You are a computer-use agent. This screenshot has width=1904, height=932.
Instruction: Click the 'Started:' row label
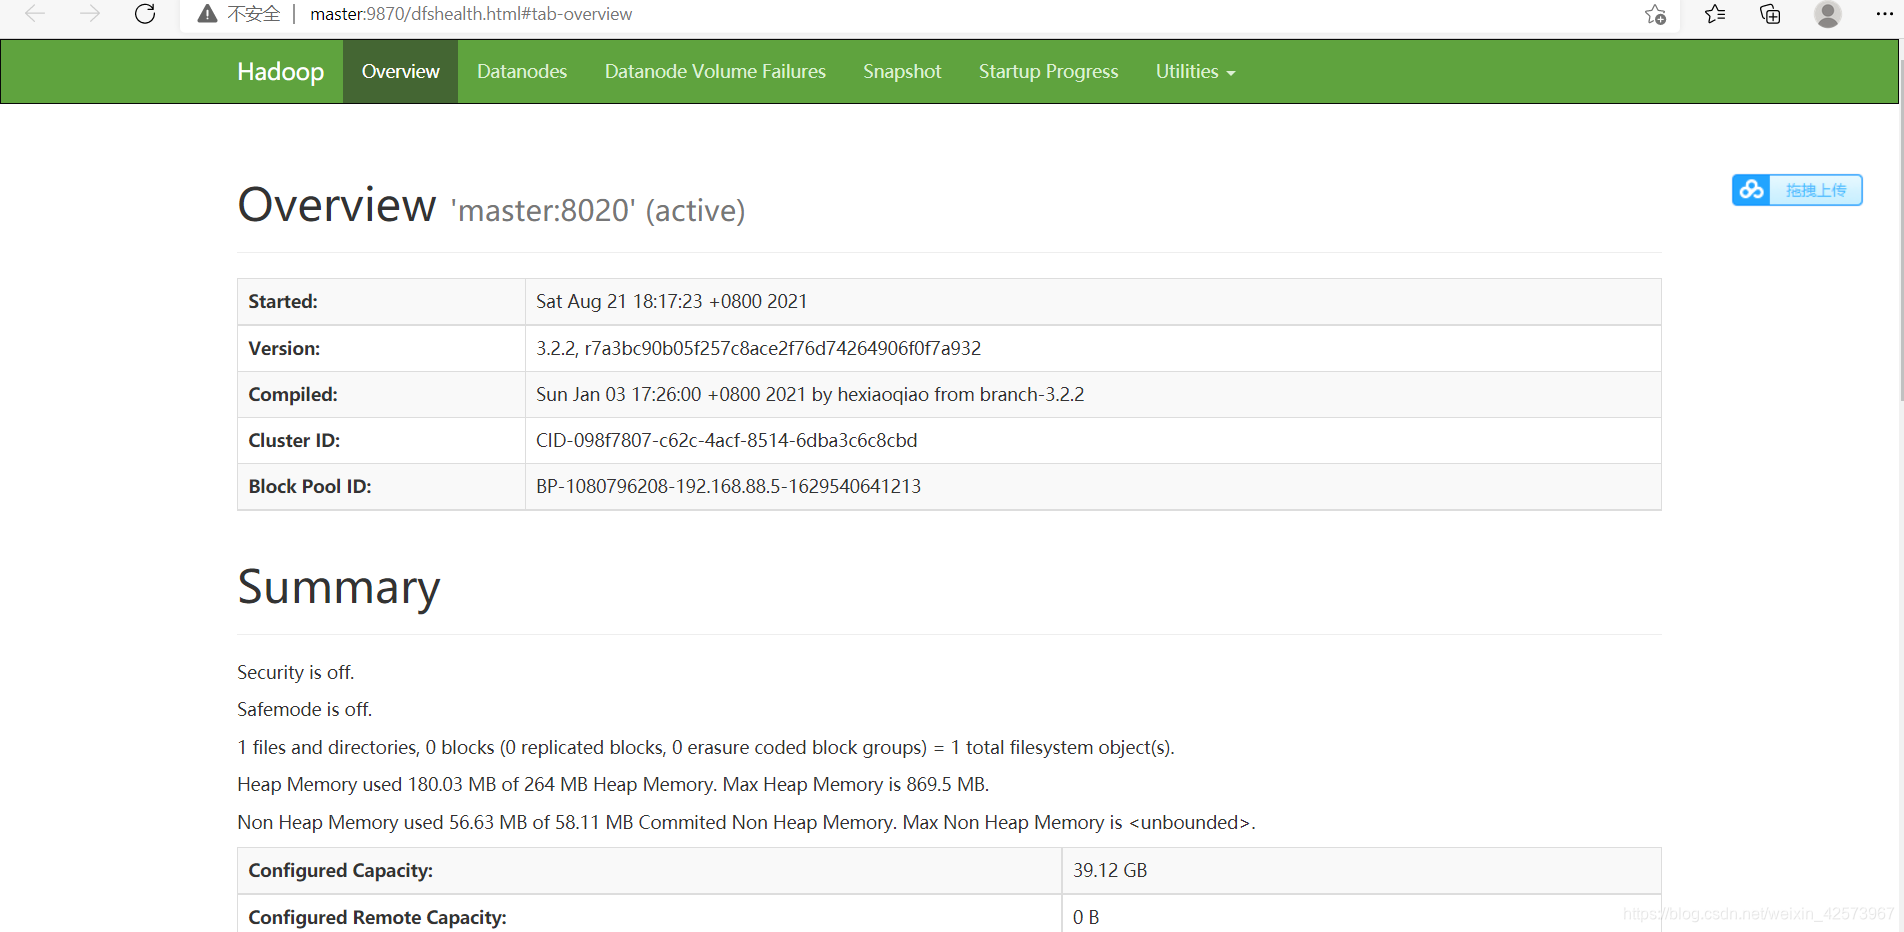[283, 301]
